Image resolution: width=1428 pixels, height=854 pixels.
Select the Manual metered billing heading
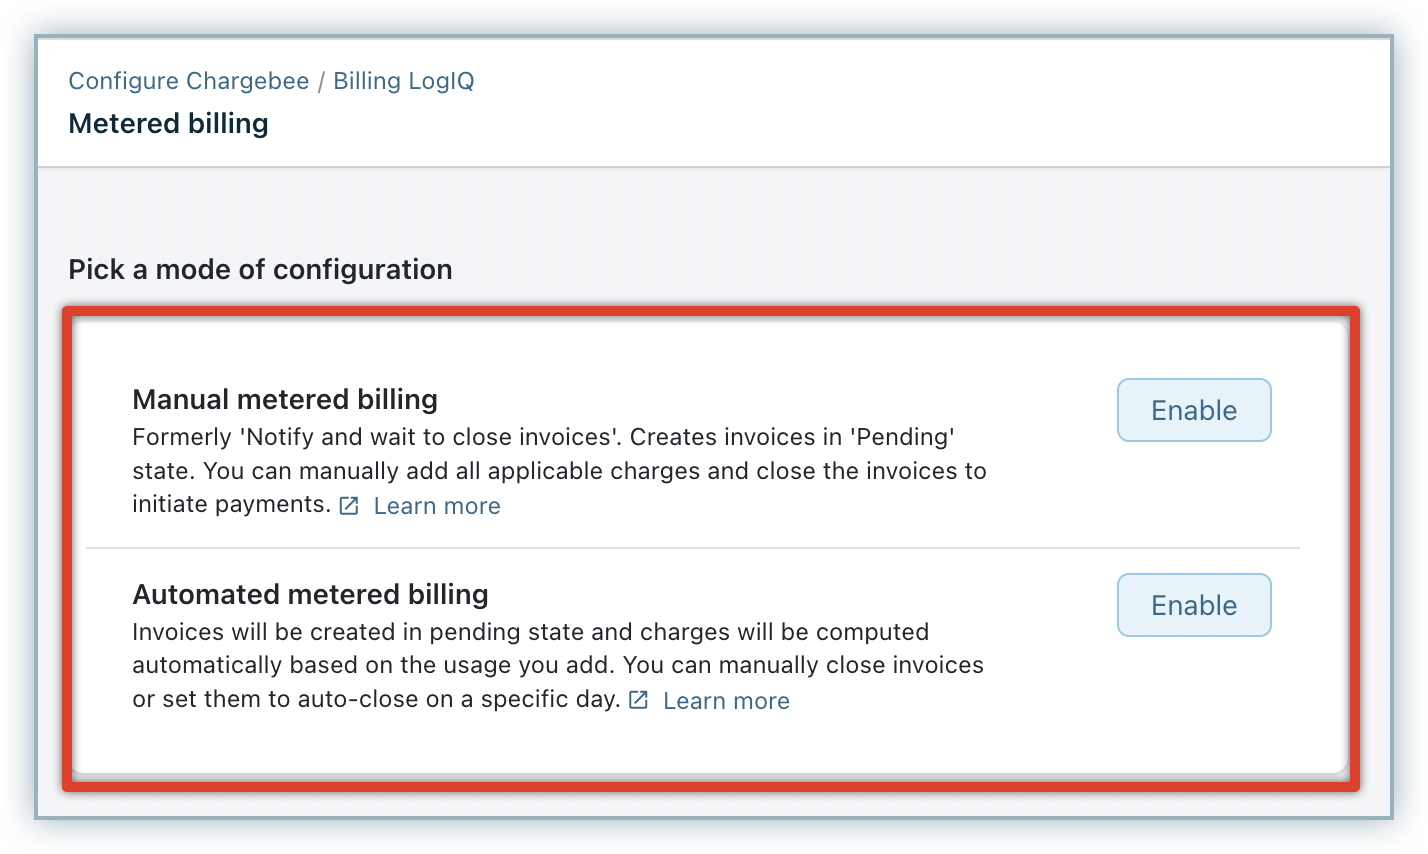pyautogui.click(x=285, y=399)
